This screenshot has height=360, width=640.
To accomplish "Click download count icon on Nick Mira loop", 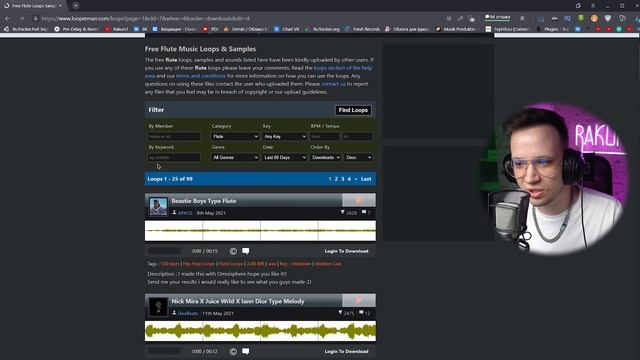I will [x=340, y=313].
